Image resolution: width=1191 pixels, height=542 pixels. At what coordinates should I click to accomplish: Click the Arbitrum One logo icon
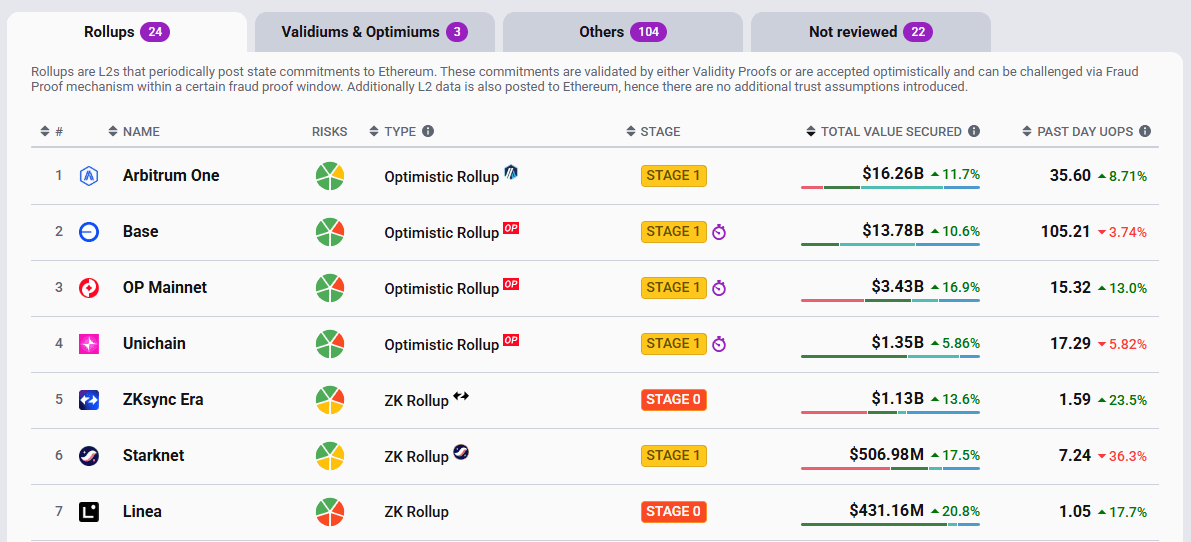click(89, 176)
